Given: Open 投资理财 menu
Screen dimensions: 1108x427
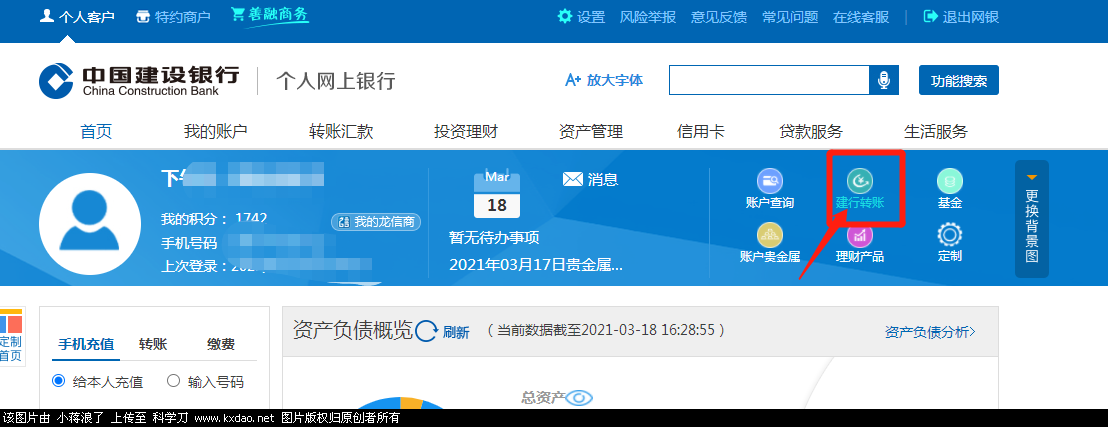Looking at the screenshot, I should (x=466, y=131).
